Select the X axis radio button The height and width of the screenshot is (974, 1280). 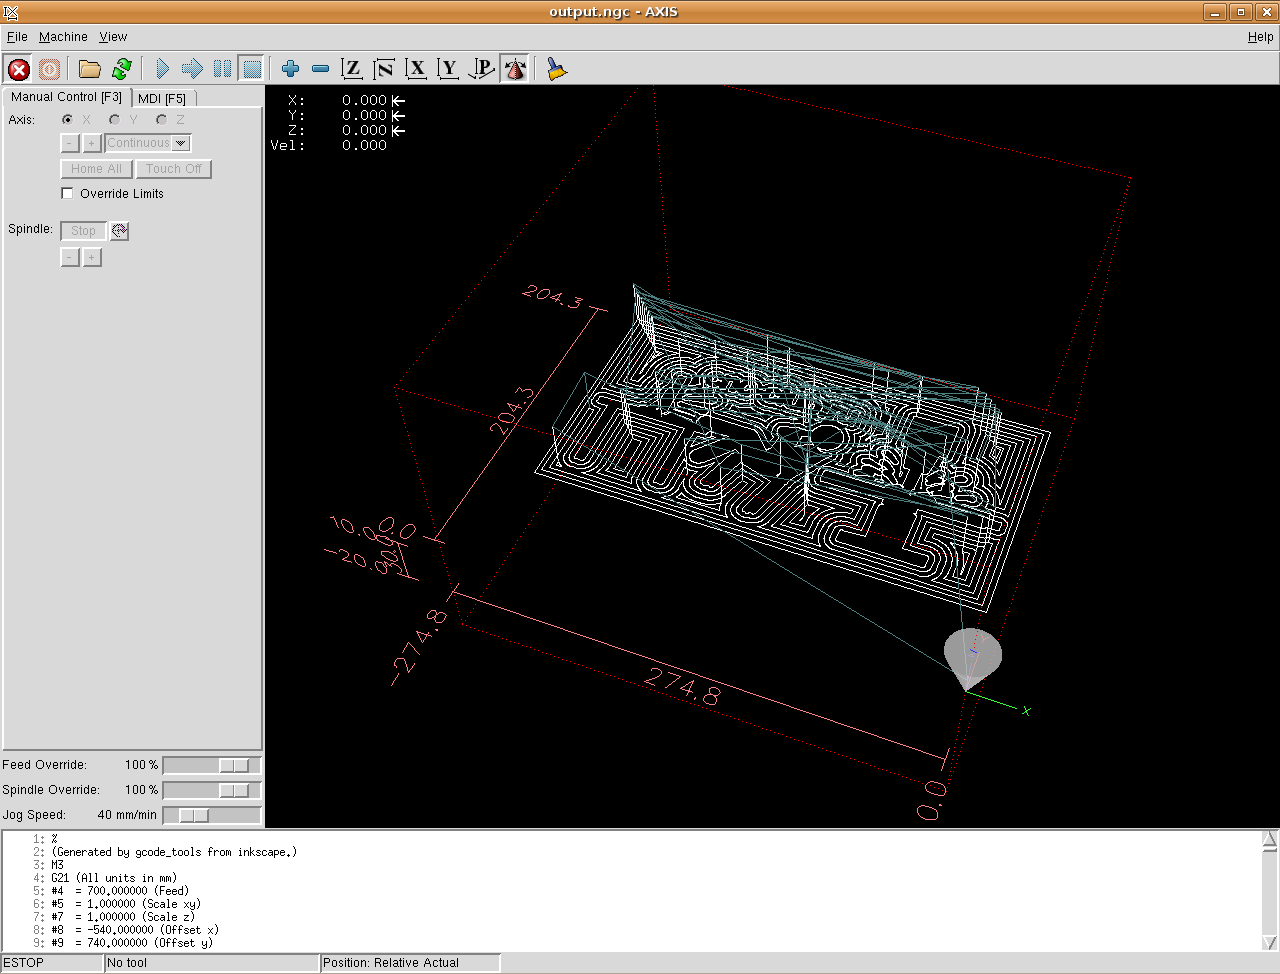68,120
